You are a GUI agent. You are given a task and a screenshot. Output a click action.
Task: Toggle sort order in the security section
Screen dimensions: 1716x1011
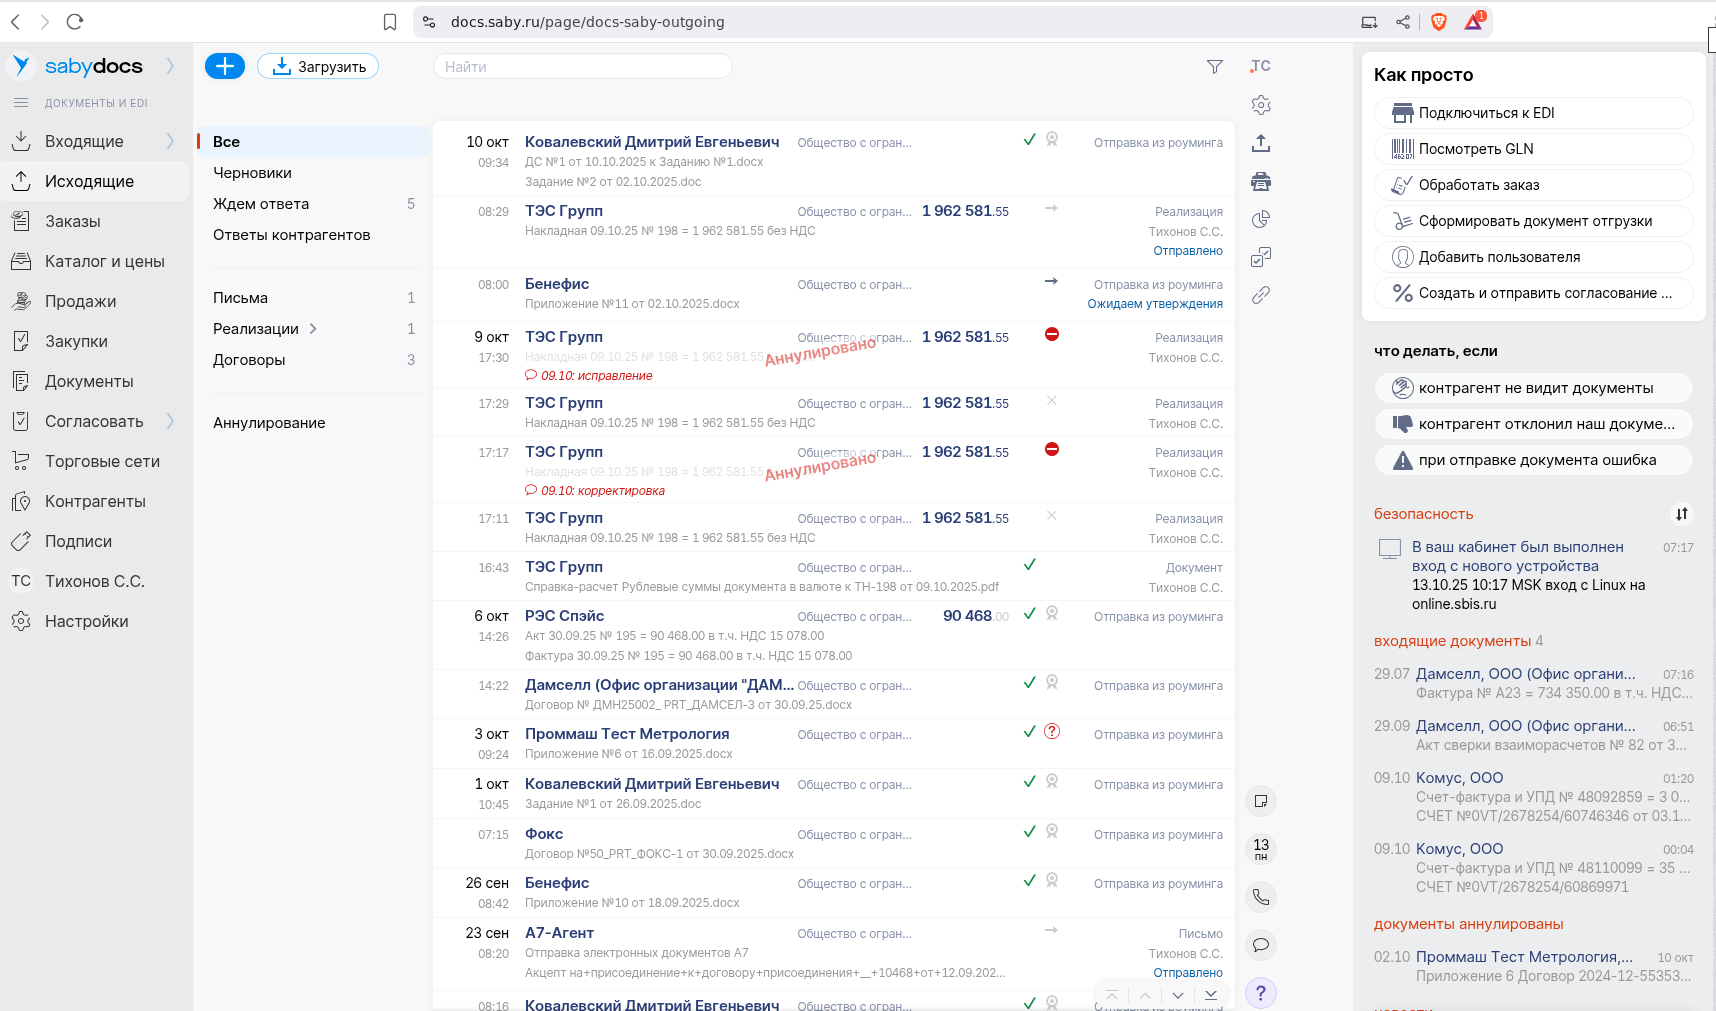click(1682, 514)
